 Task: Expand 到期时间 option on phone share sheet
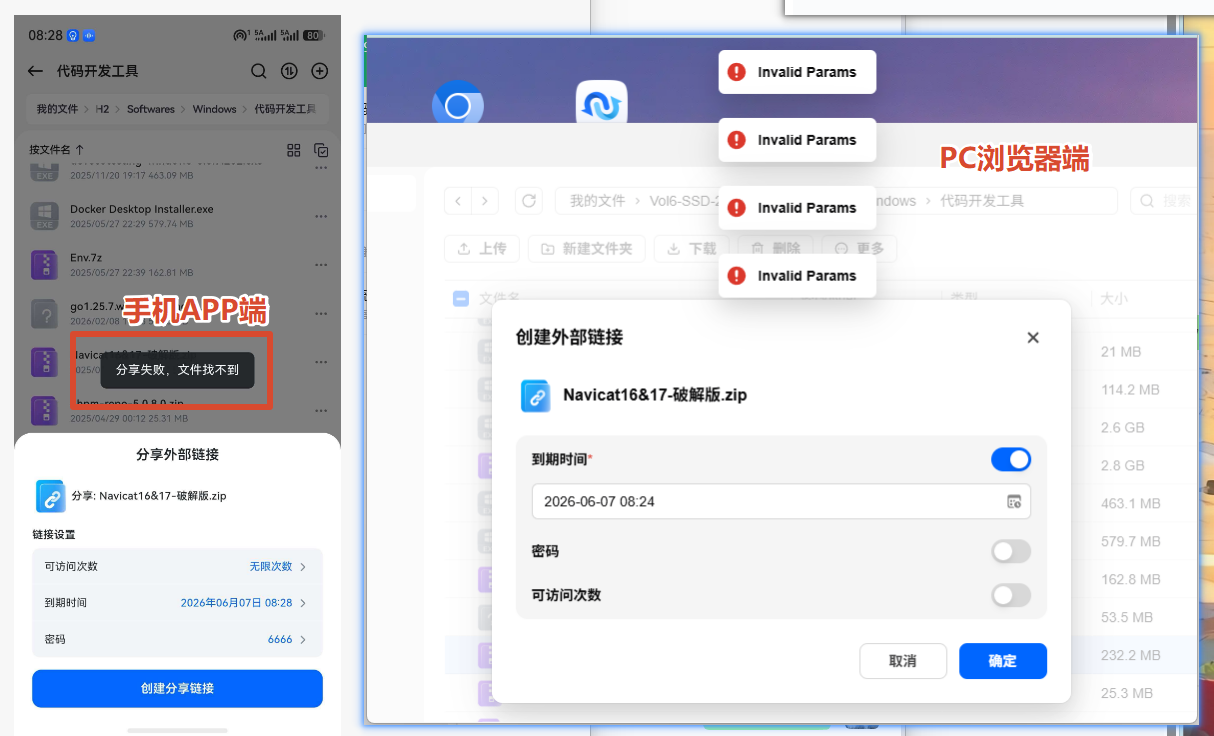177,603
